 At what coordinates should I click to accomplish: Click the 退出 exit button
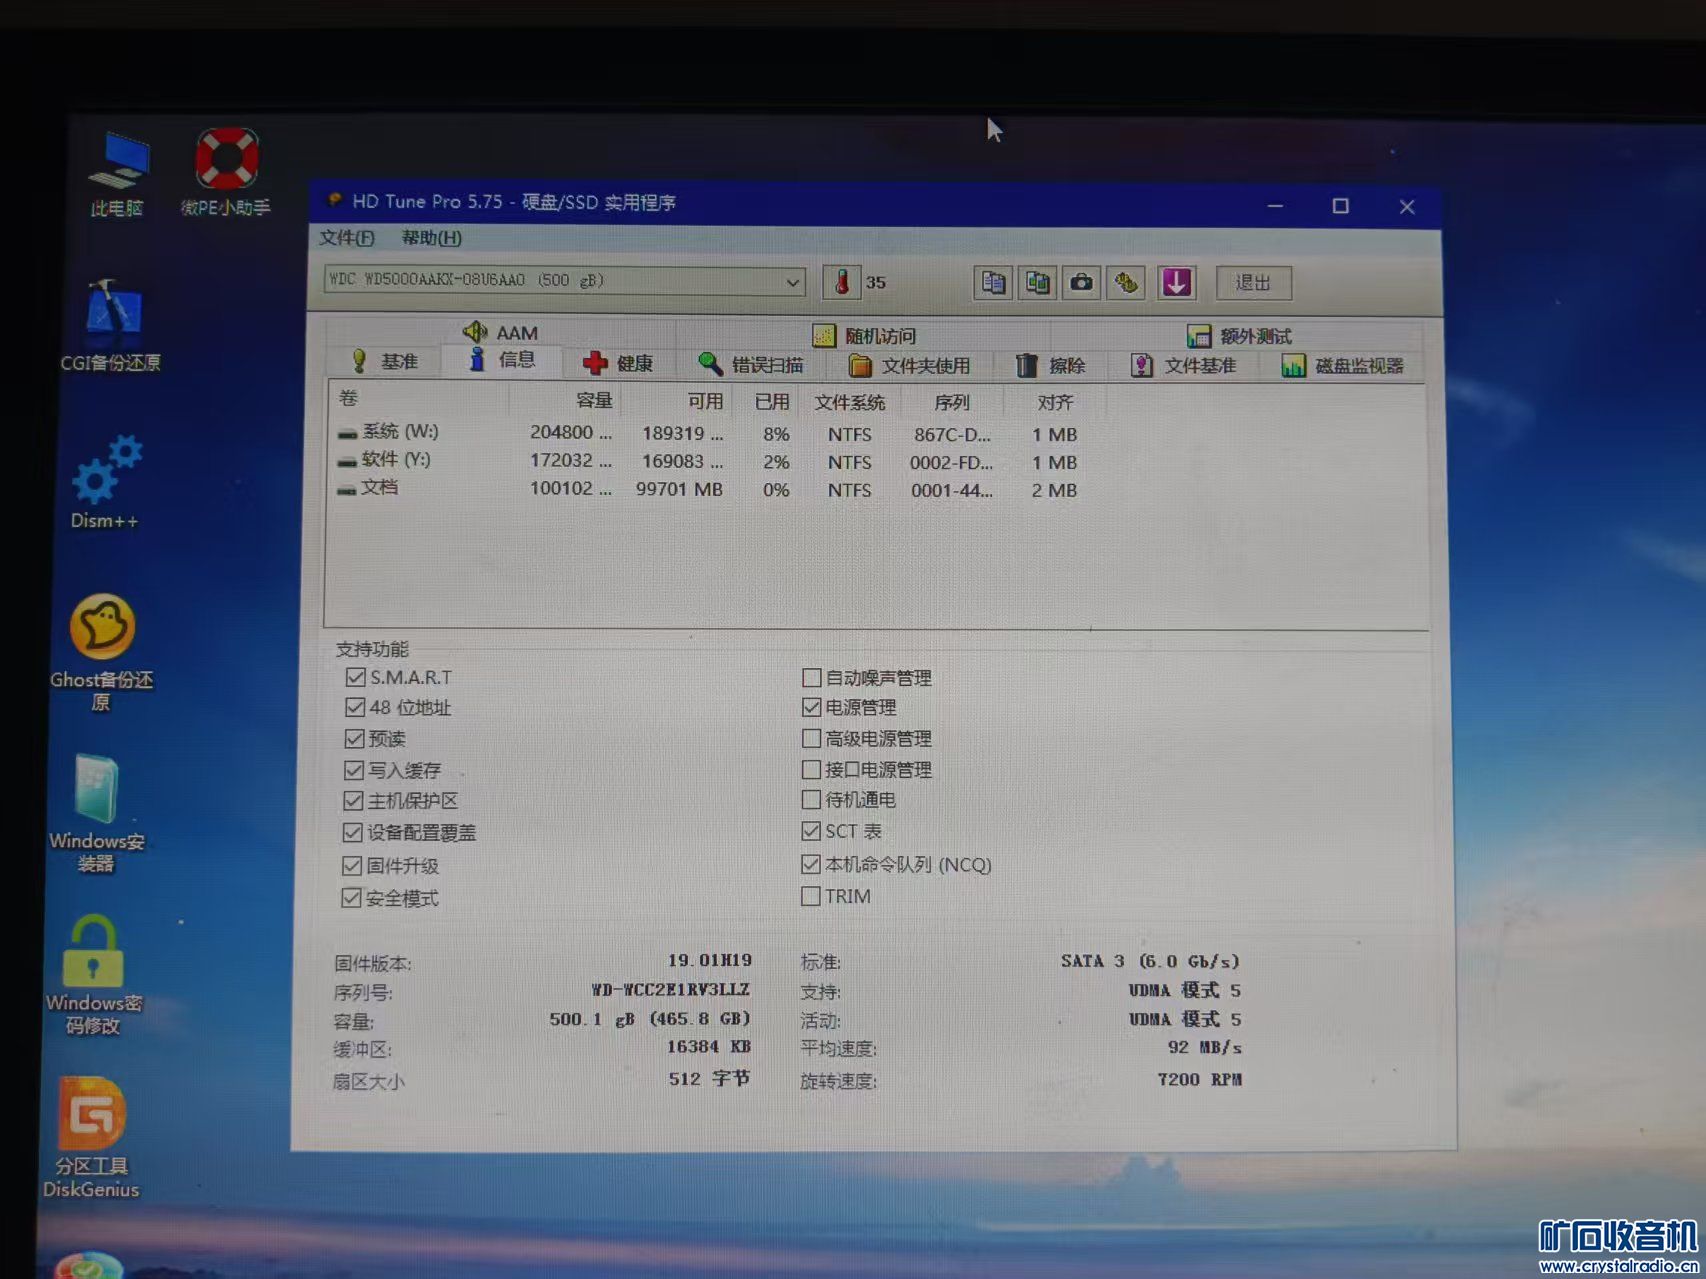tap(1253, 283)
